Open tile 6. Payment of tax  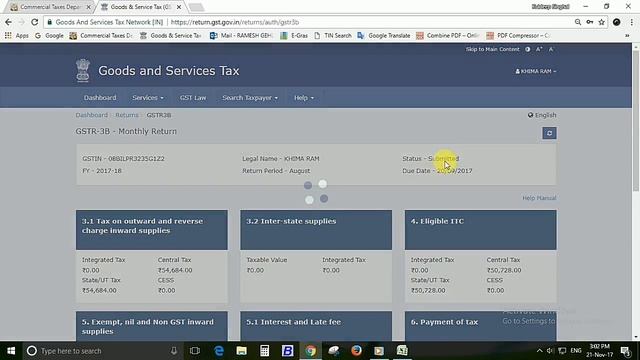[x=480, y=326]
